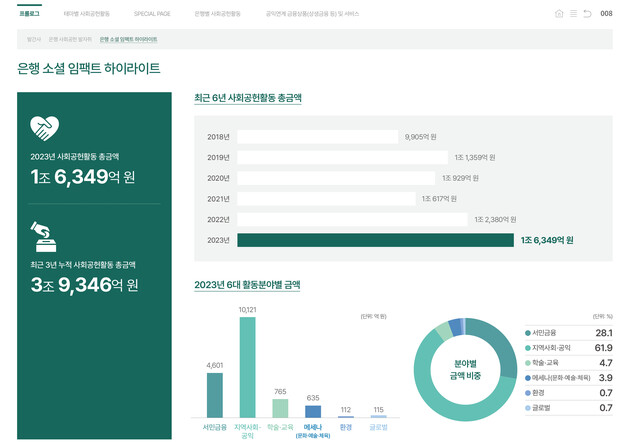Click the 9,905억 원 value label

420,137
